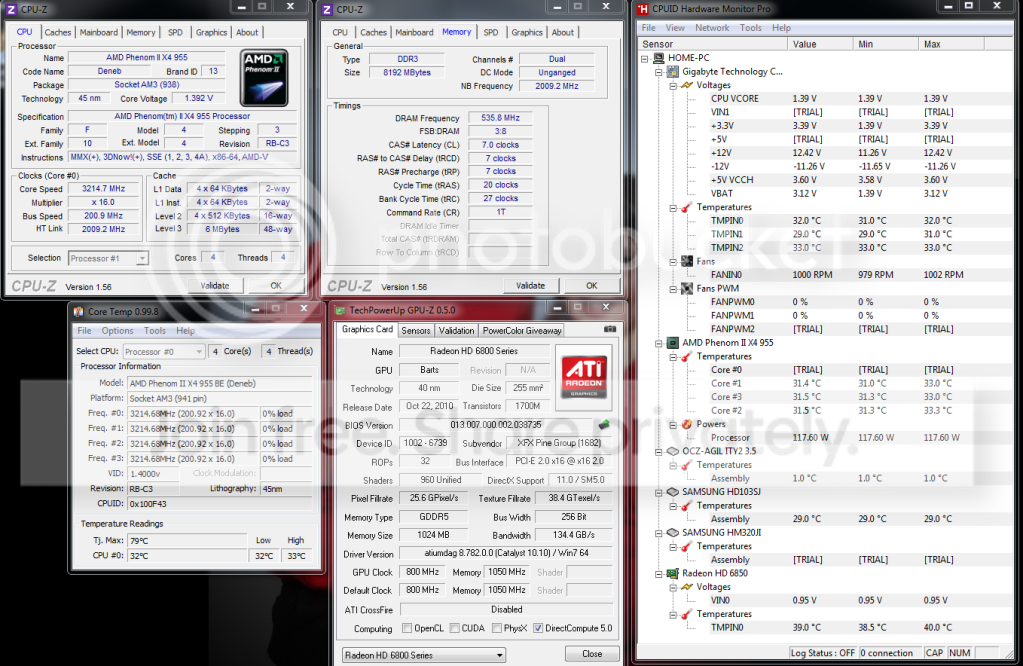The height and width of the screenshot is (666, 1023).
Task: Switch to the Sensors tab in GPU-Z
Action: [x=416, y=331]
